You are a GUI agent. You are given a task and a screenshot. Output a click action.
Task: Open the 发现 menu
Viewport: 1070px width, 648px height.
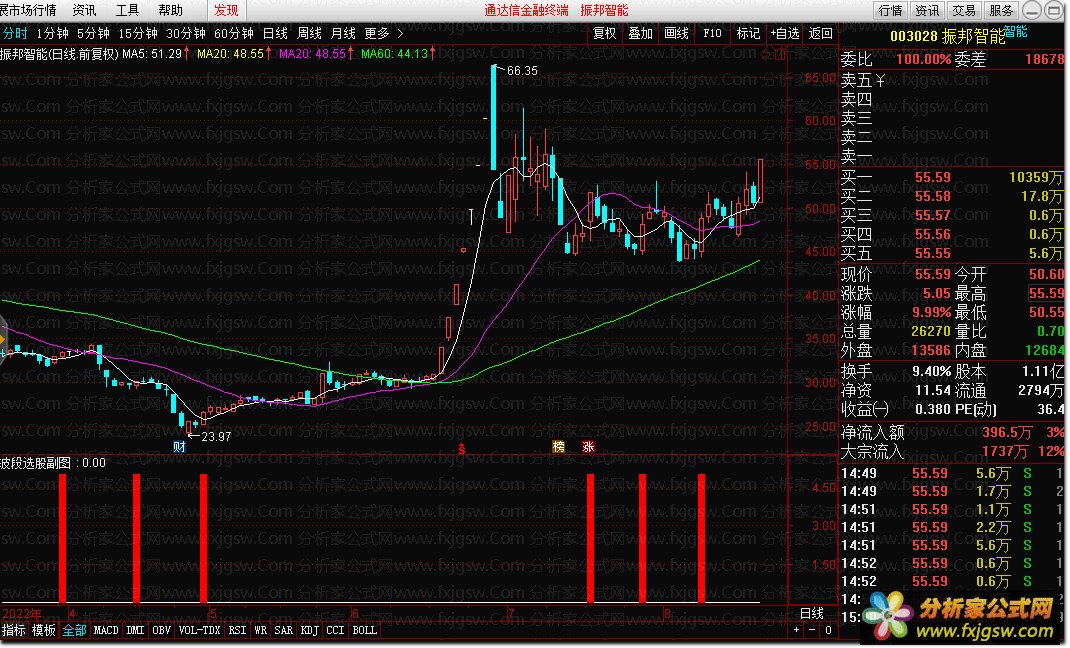pos(227,10)
